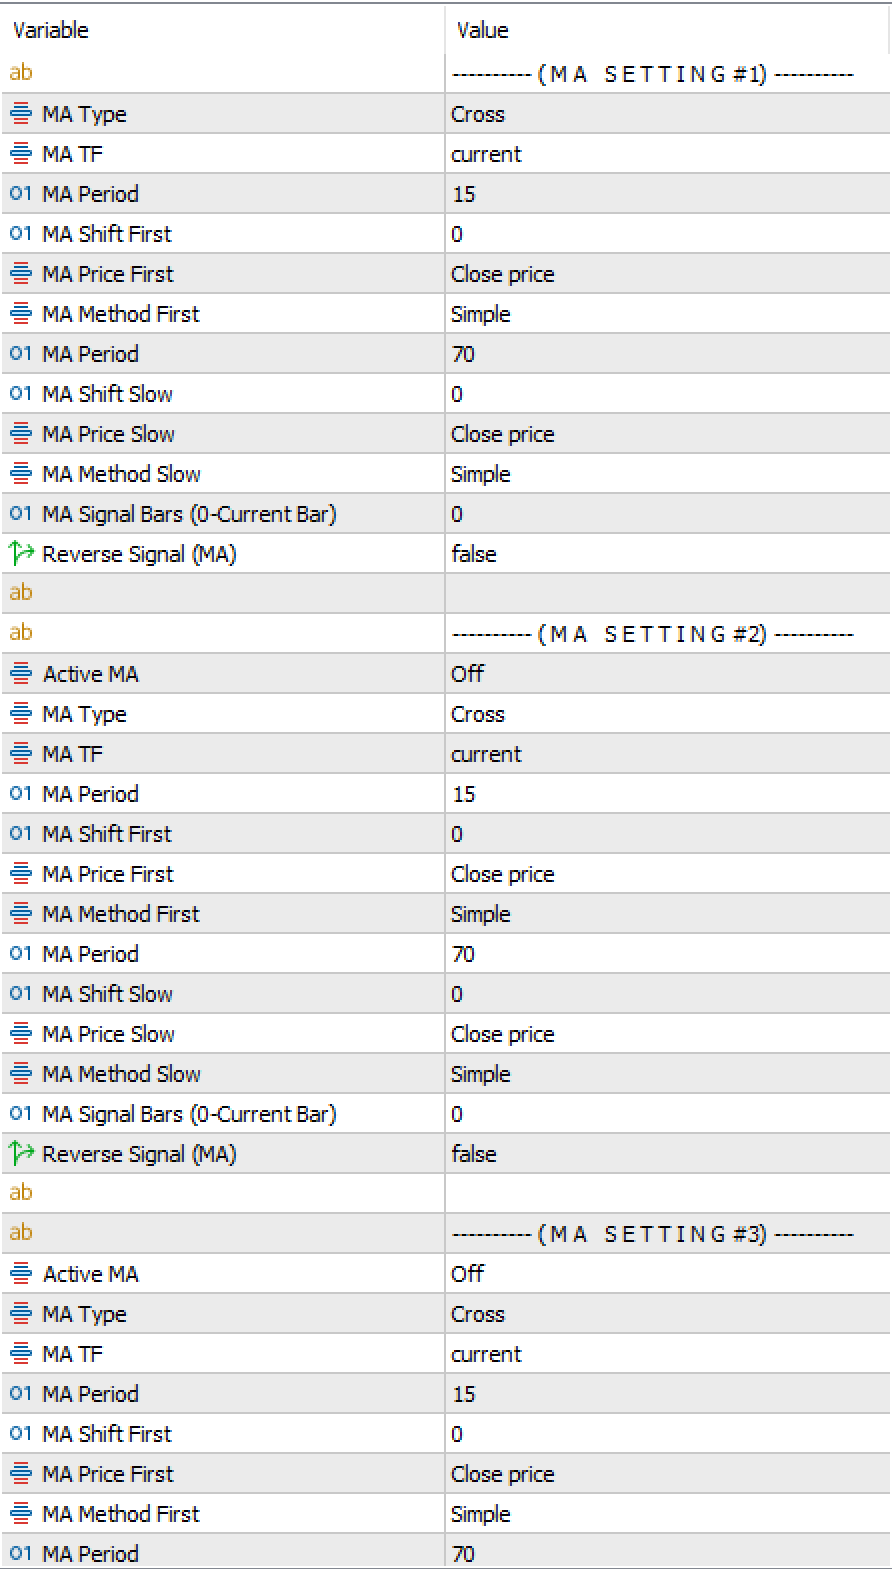
Task: Click the ab icon at MA SETTING #3 header
Action: (x=20, y=1233)
